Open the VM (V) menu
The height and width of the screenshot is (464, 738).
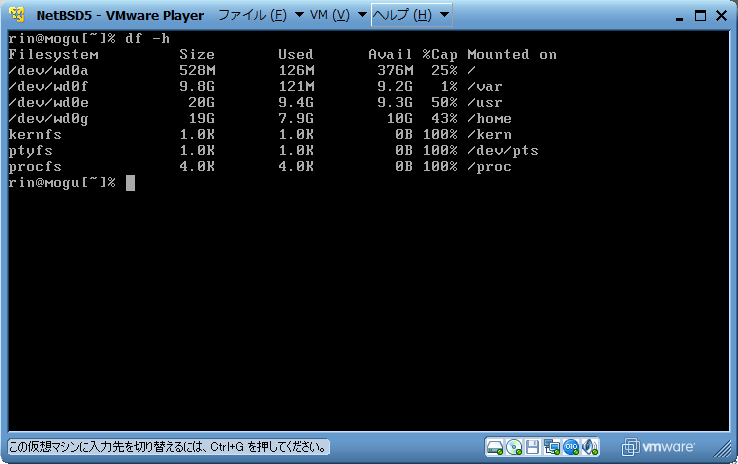[329, 15]
